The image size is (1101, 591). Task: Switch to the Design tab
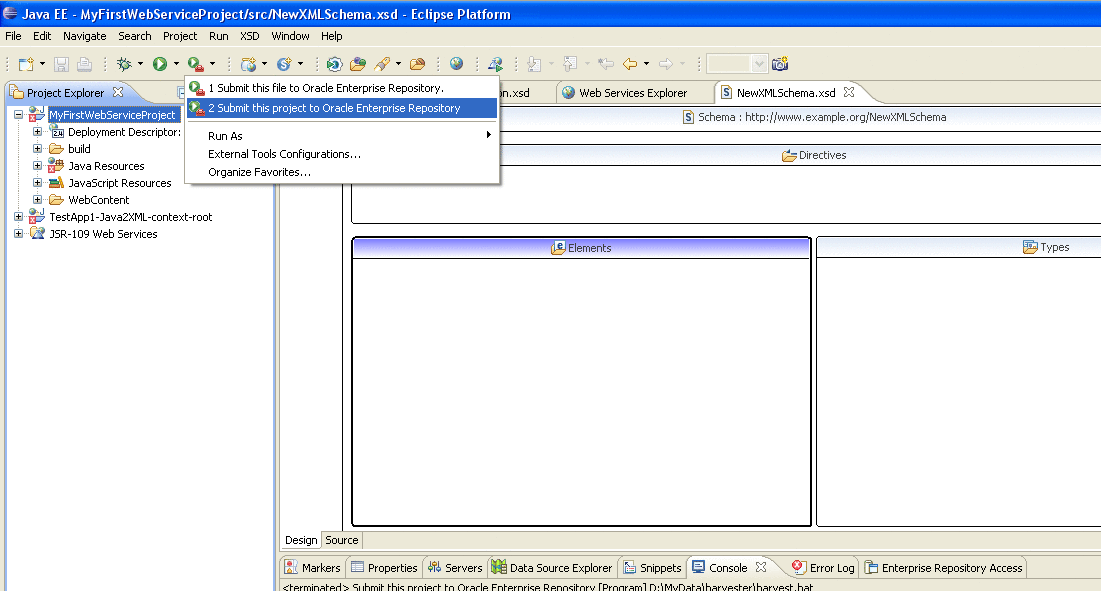tap(301, 540)
